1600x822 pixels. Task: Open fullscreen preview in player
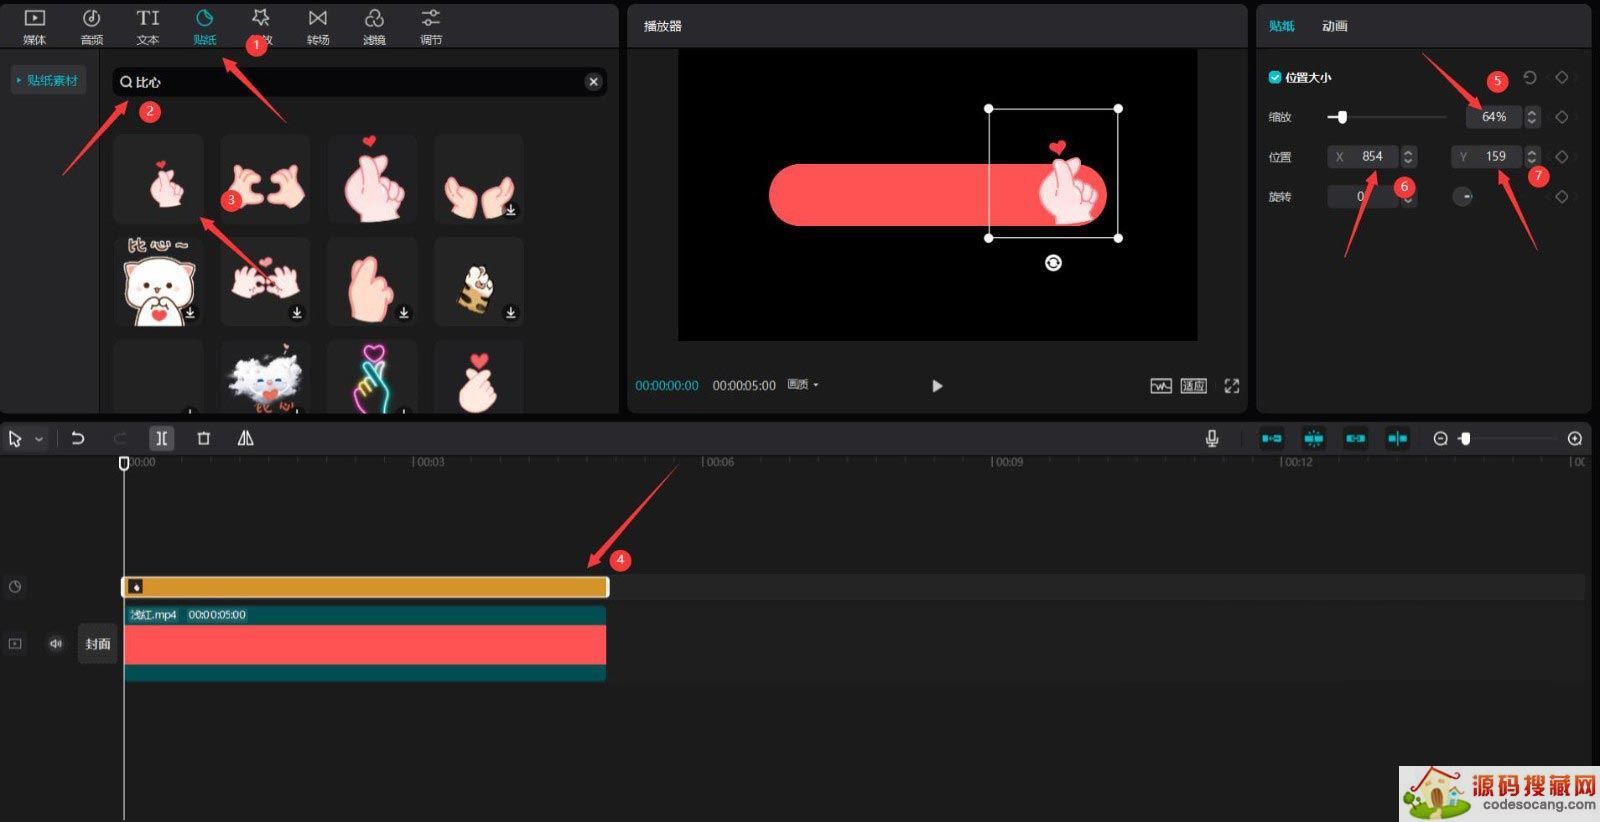click(x=1232, y=386)
